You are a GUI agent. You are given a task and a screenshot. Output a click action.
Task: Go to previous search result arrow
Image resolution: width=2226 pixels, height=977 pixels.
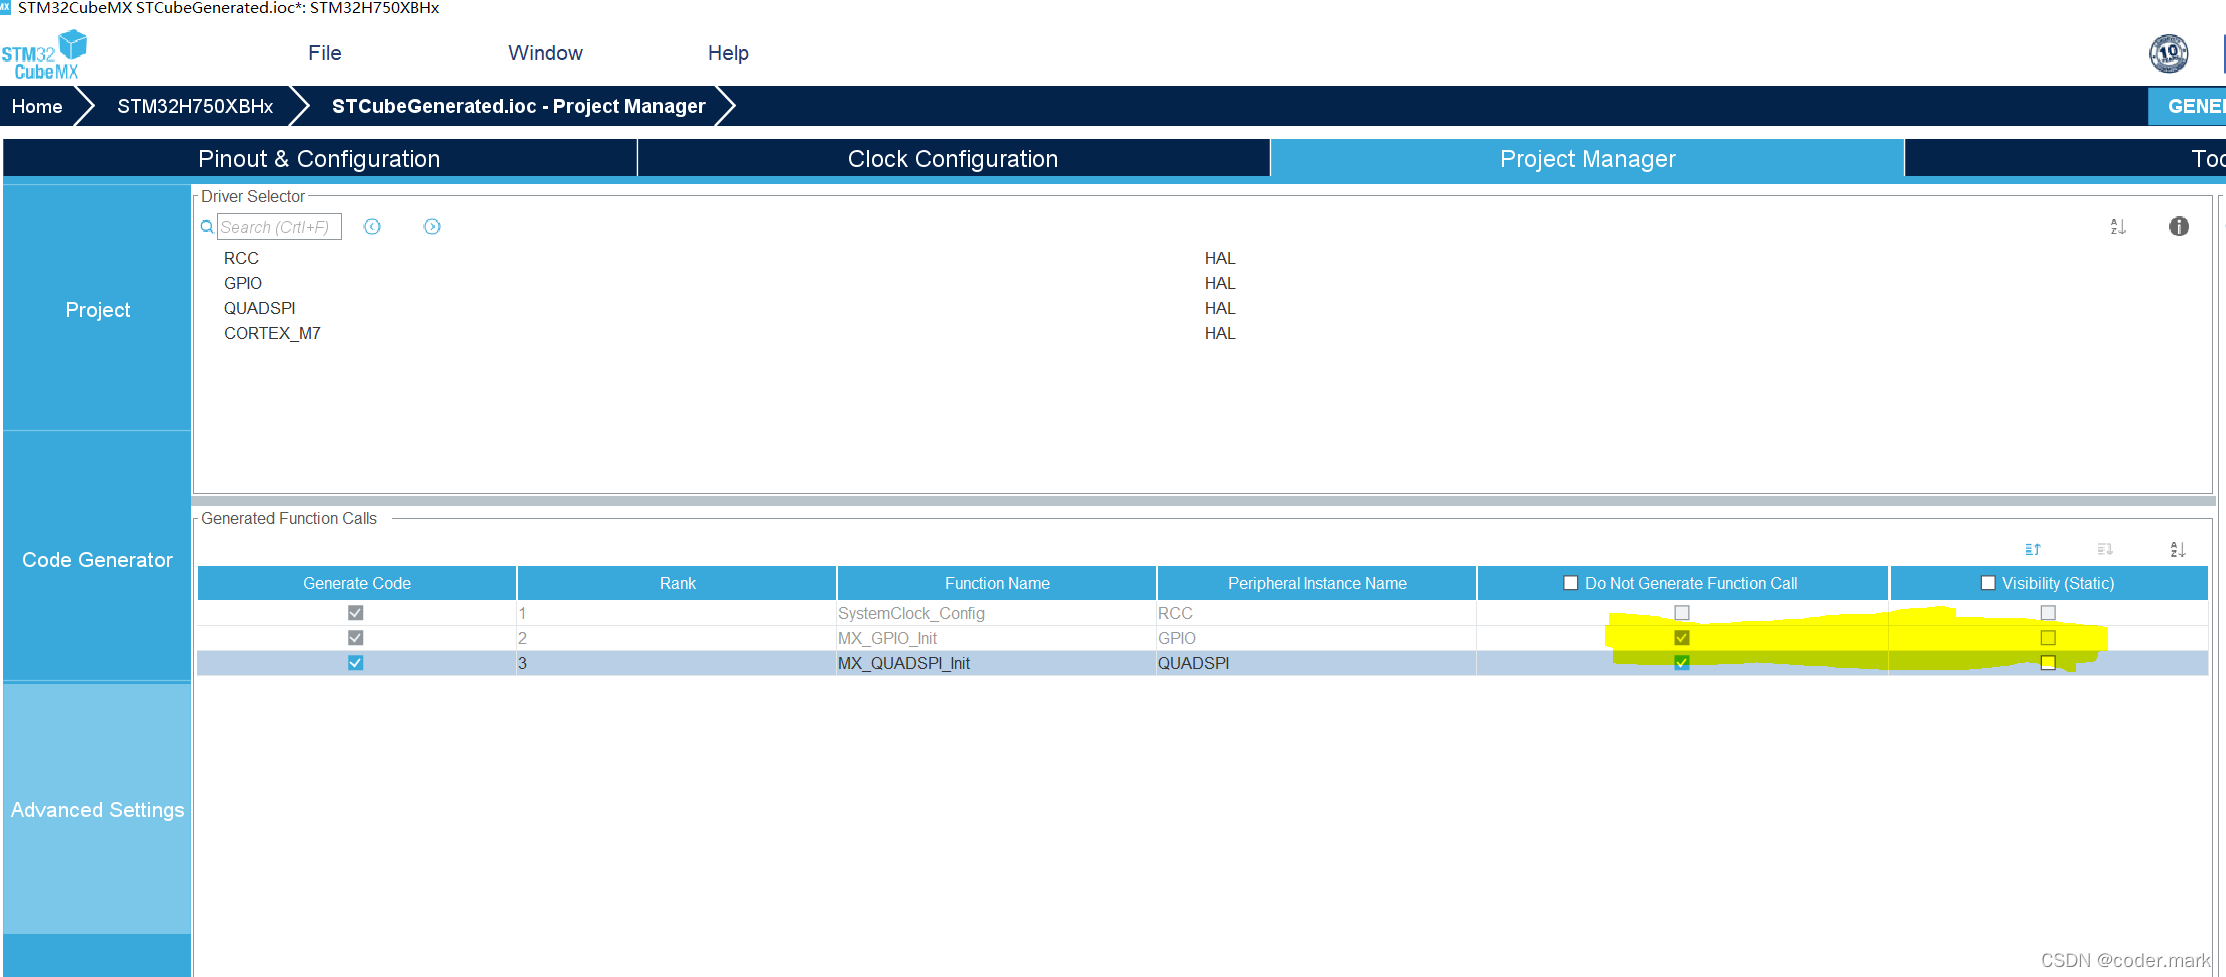372,227
